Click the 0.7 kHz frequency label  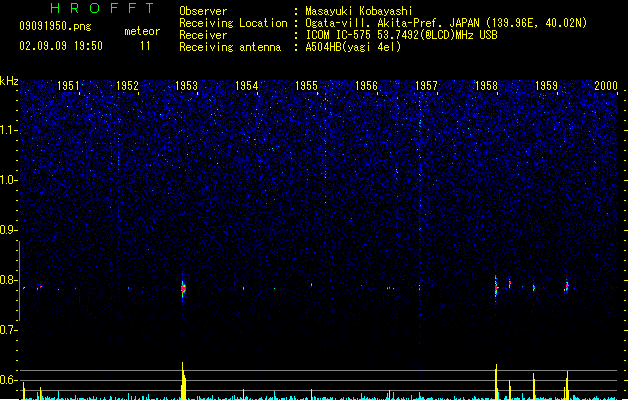[8, 330]
